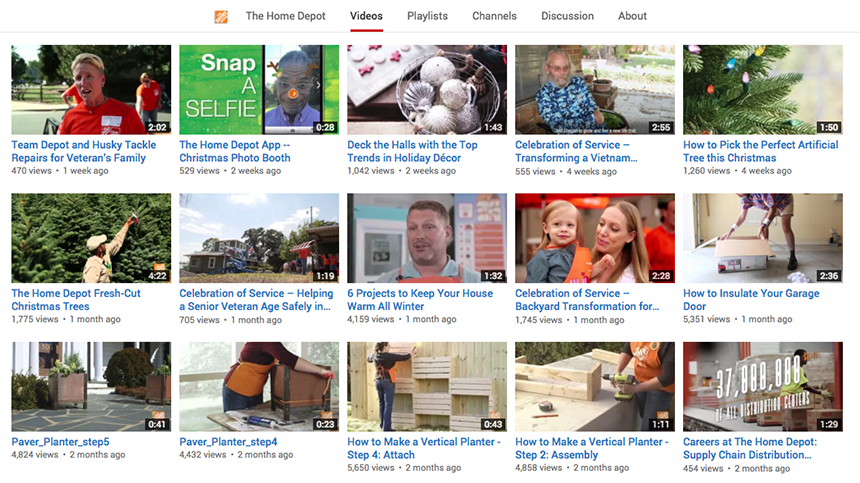Open artificial tree with lights thumbnail
Image resolution: width=860 pixels, height=483 pixels.
[763, 89]
